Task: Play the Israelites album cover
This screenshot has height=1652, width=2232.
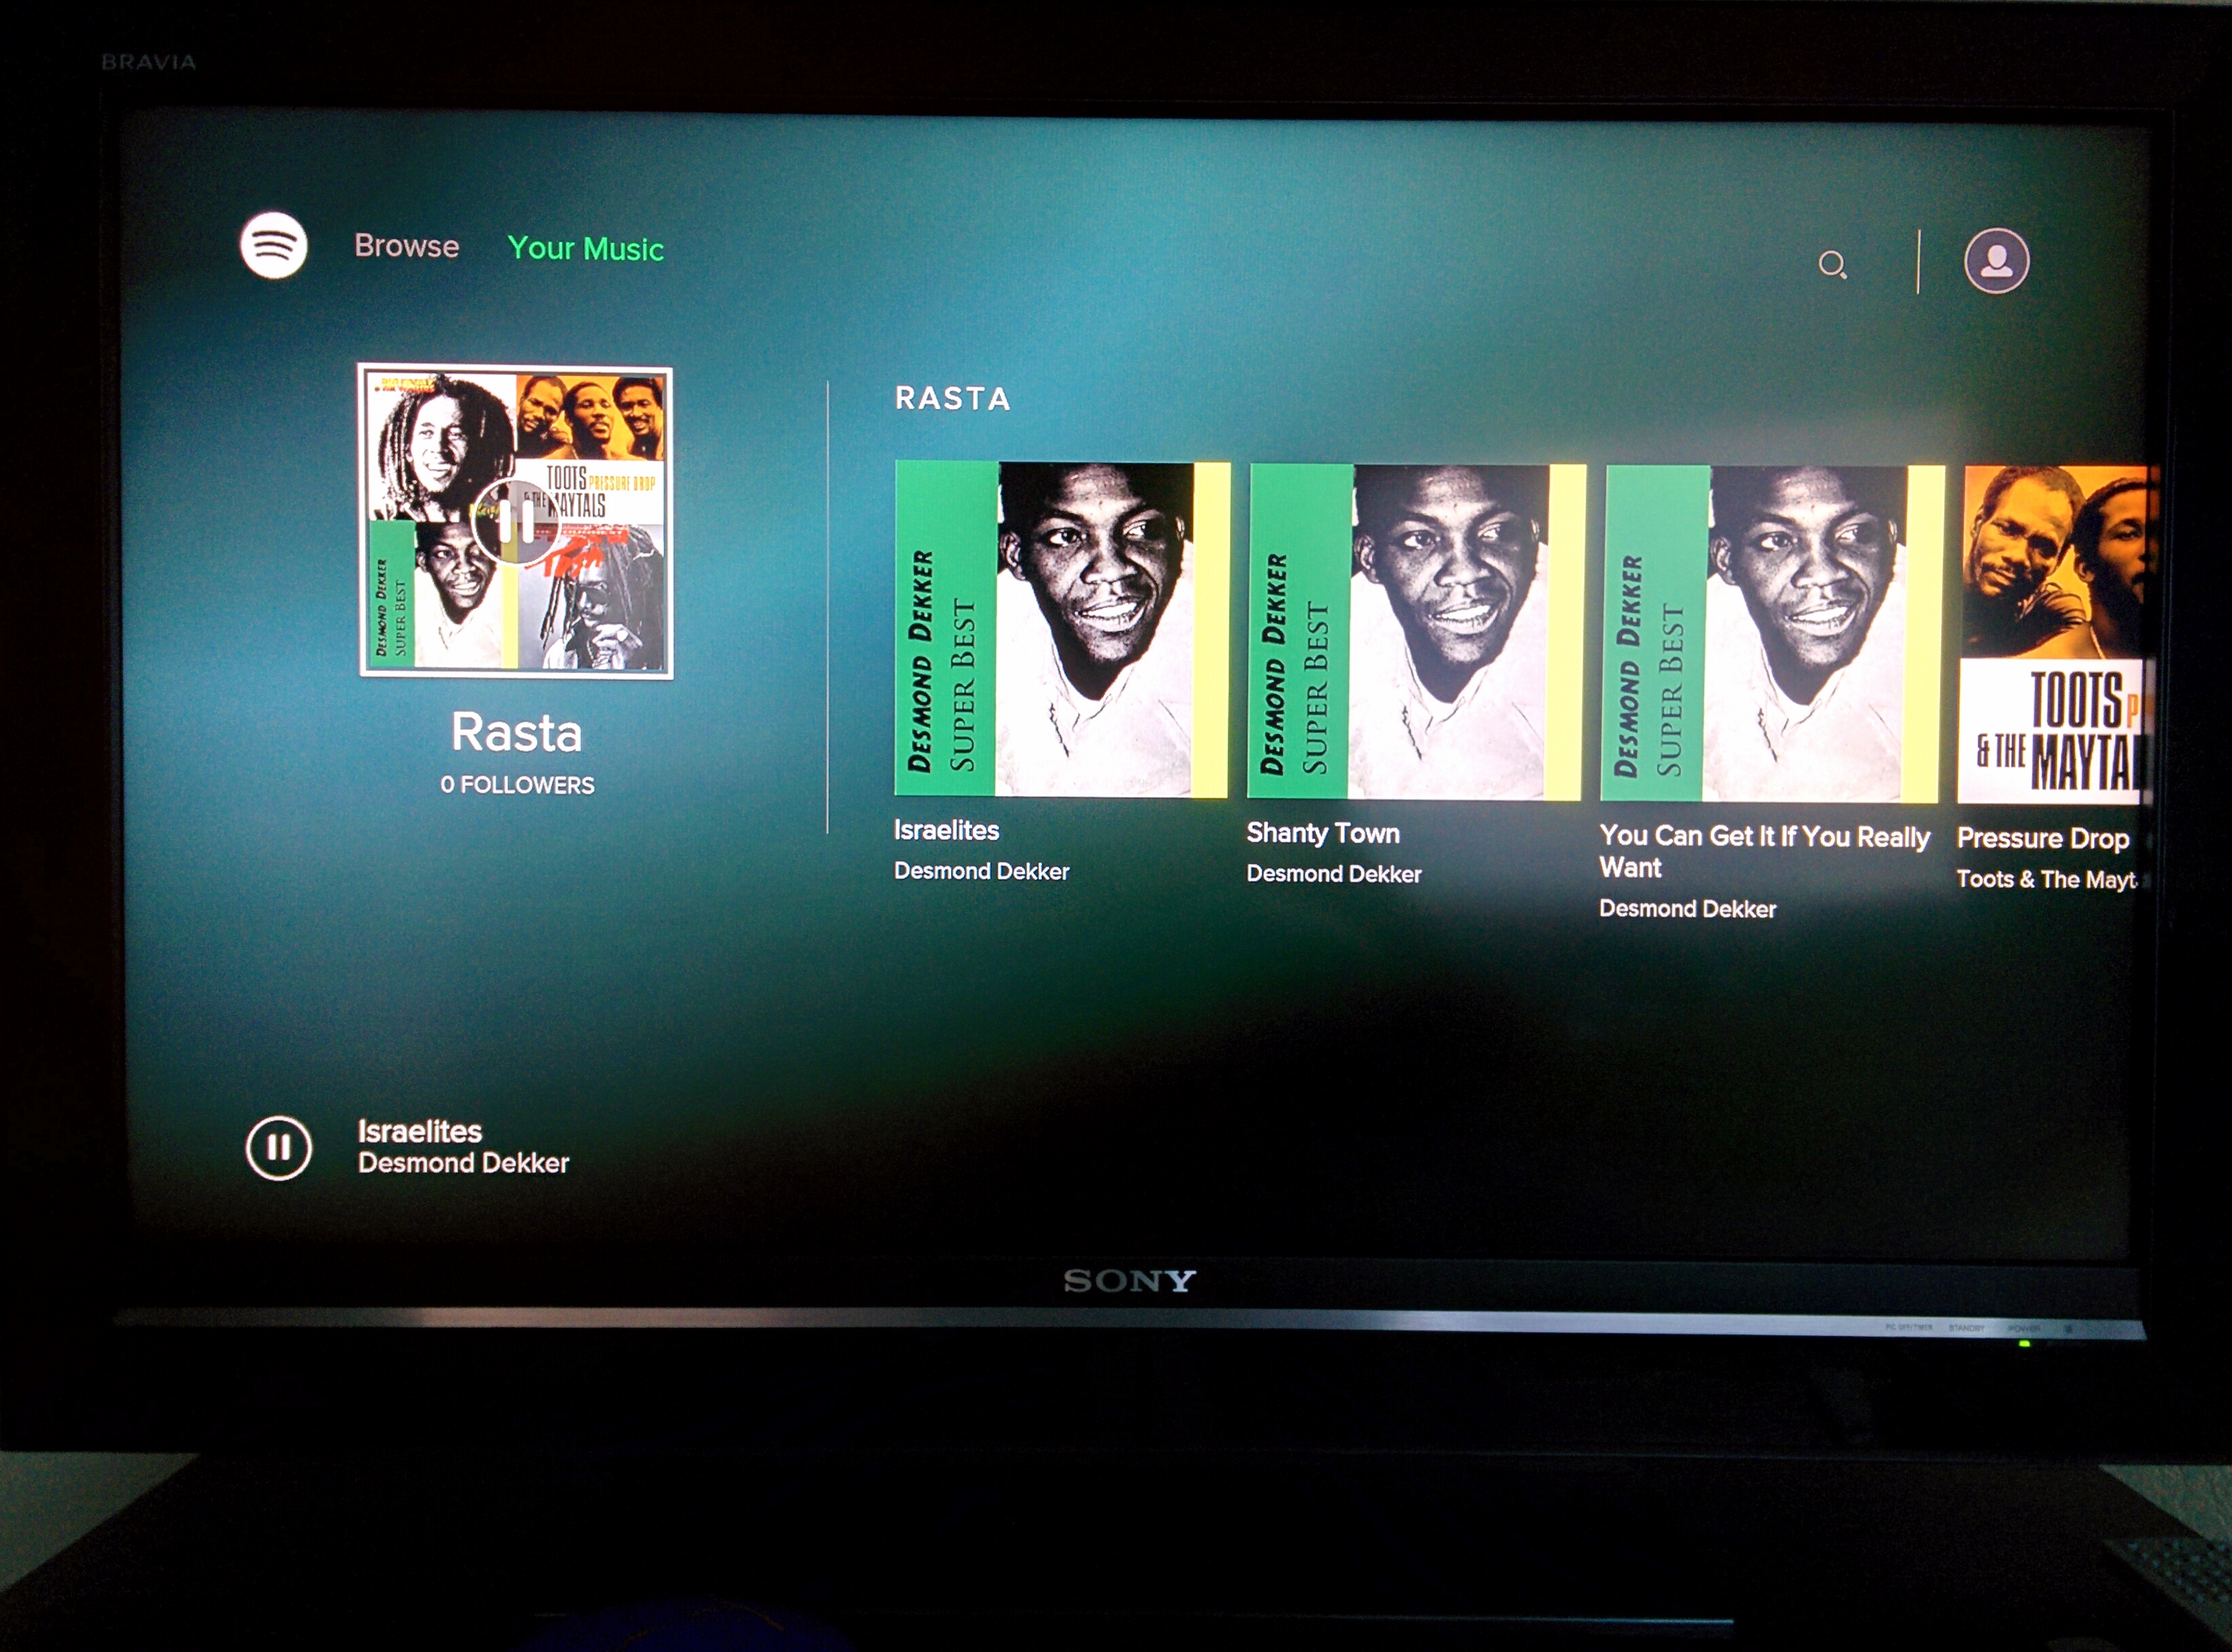Action: 1061,629
